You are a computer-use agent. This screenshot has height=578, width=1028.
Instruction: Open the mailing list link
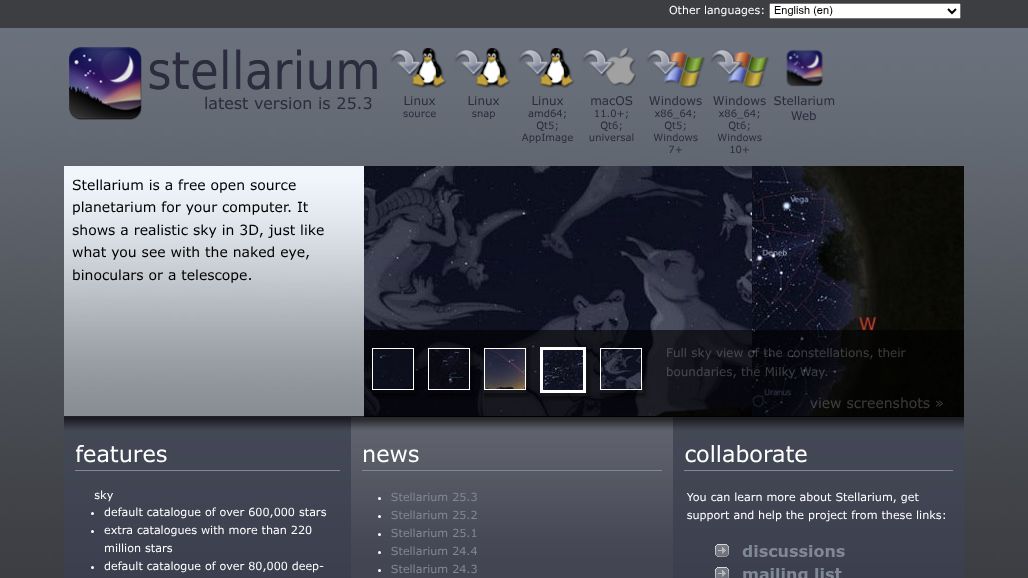point(791,571)
